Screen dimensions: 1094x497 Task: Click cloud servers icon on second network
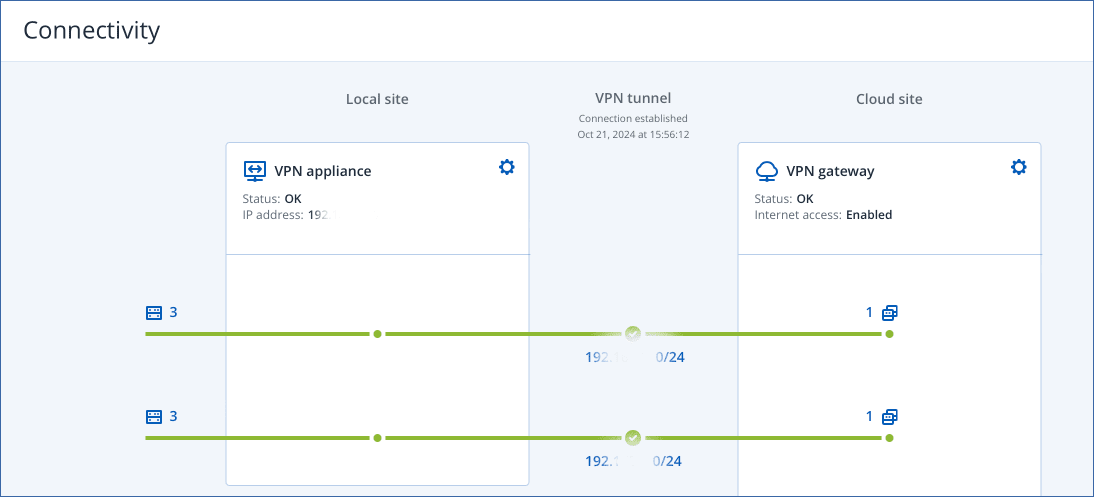890,416
